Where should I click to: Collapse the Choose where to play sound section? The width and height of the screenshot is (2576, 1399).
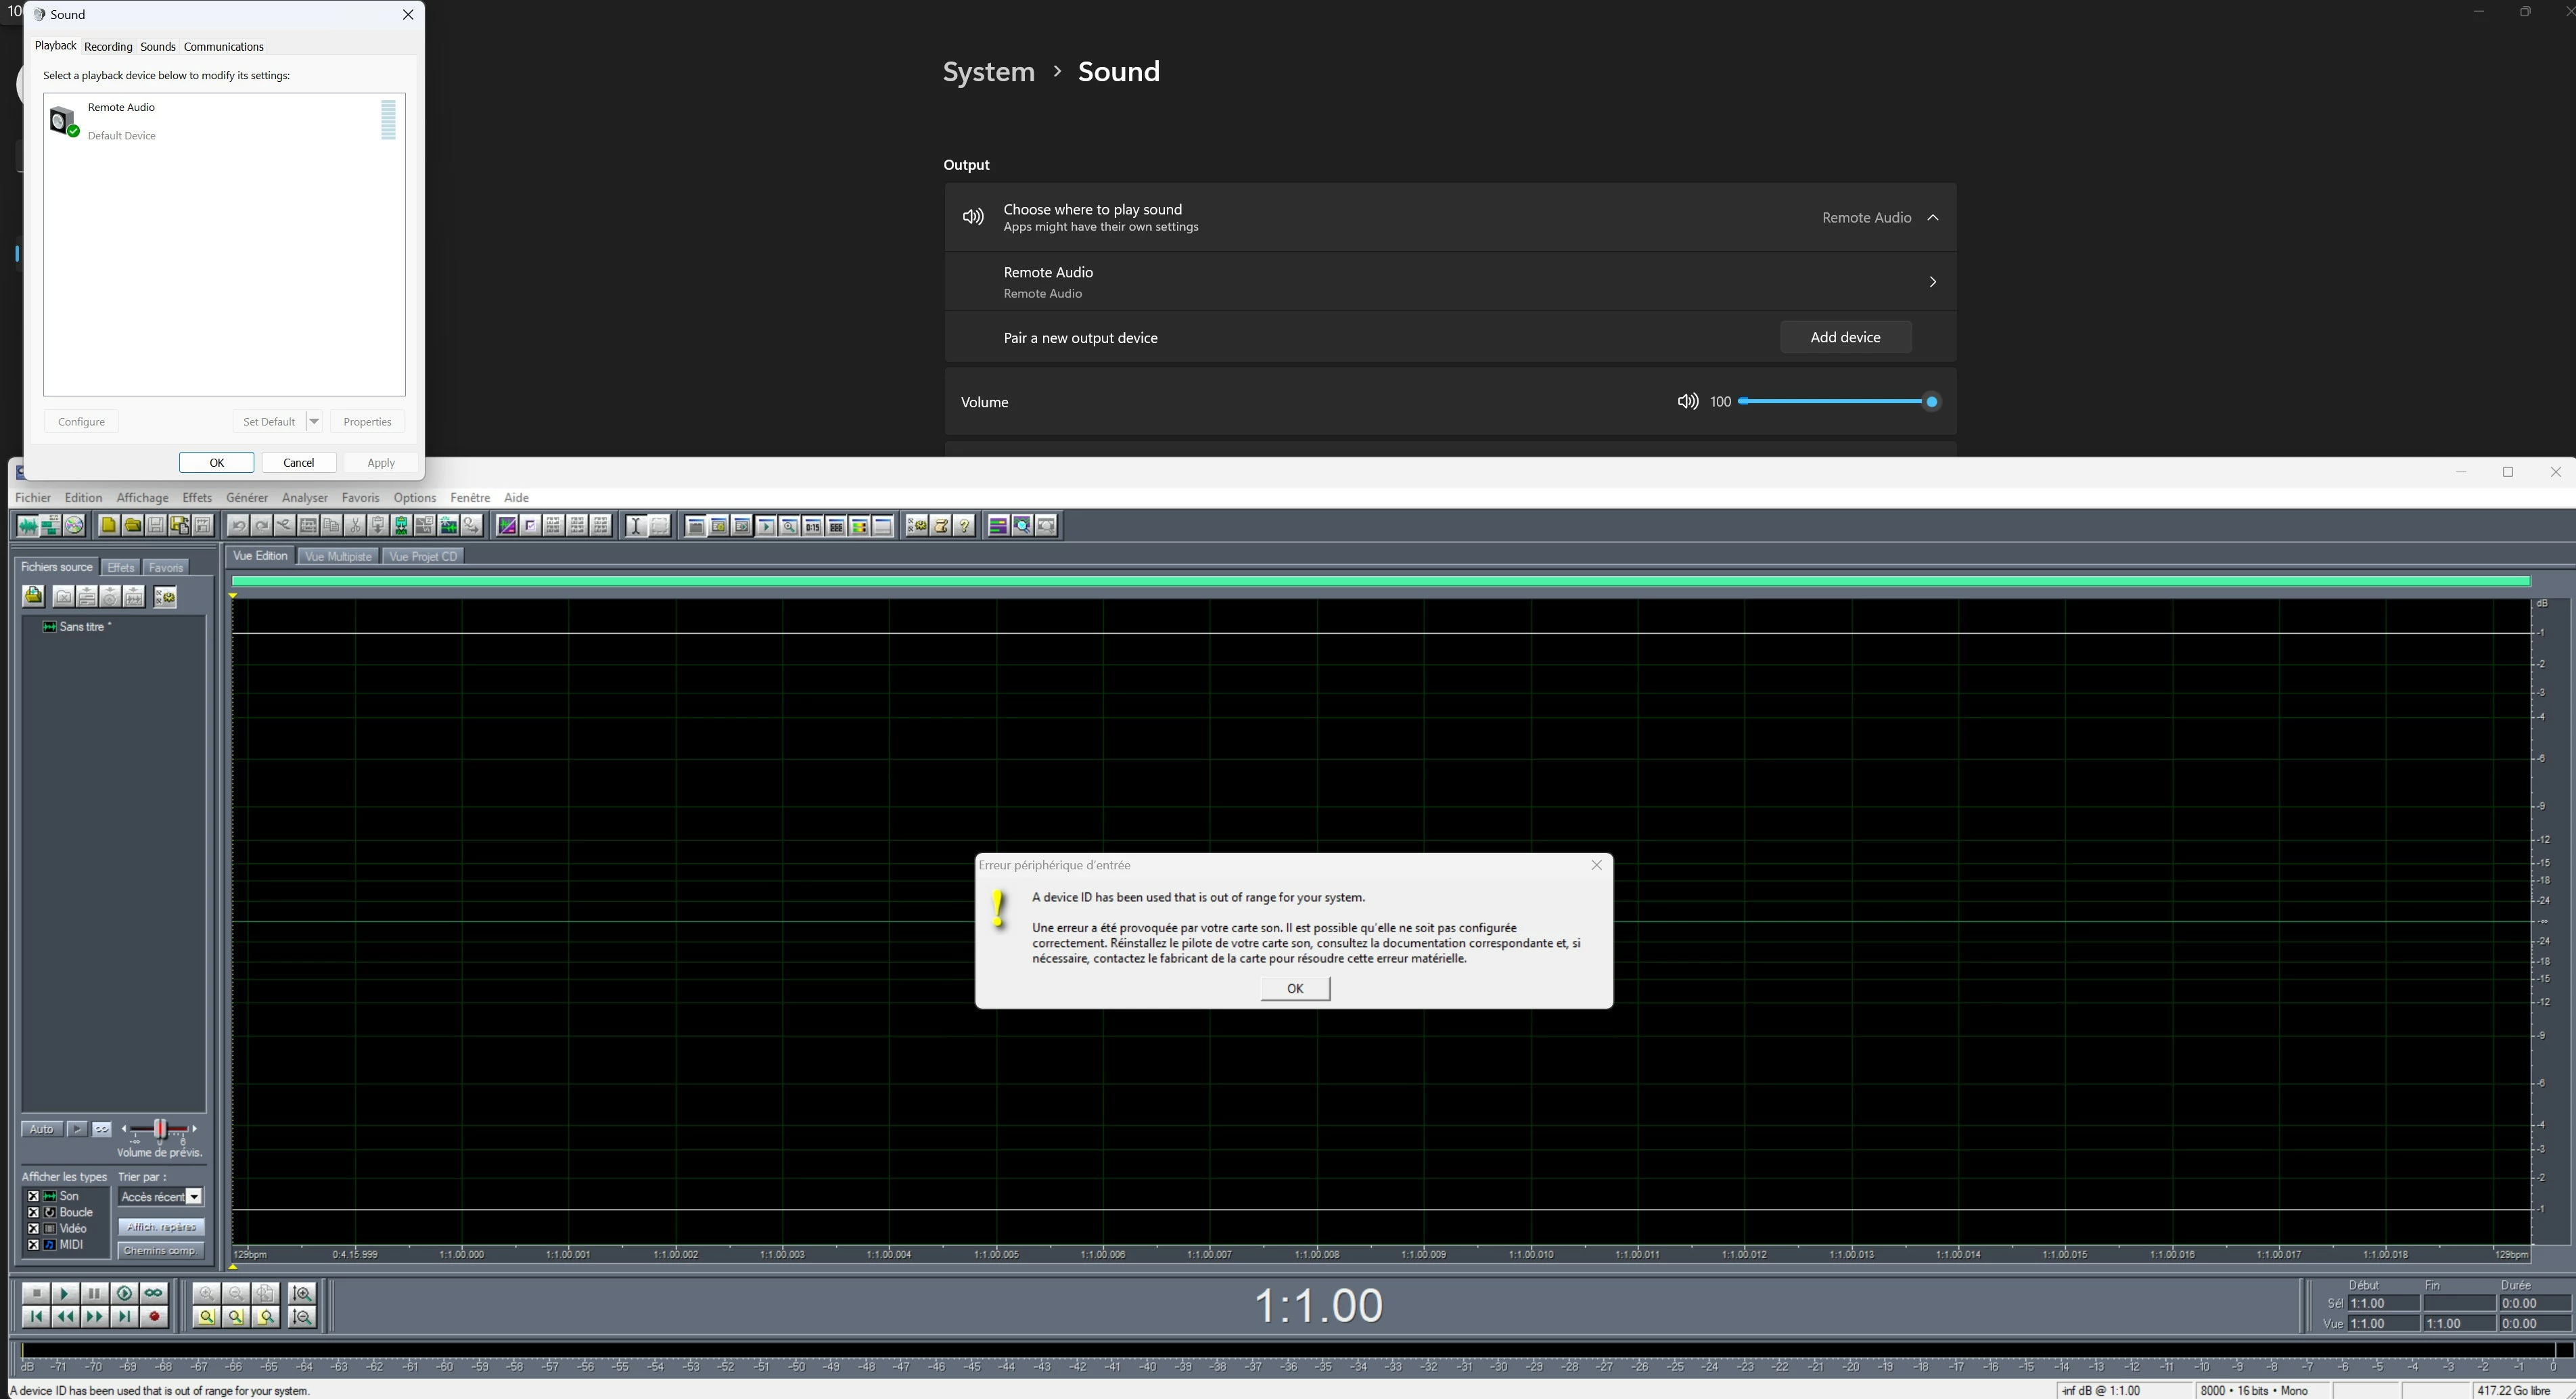[1932, 218]
